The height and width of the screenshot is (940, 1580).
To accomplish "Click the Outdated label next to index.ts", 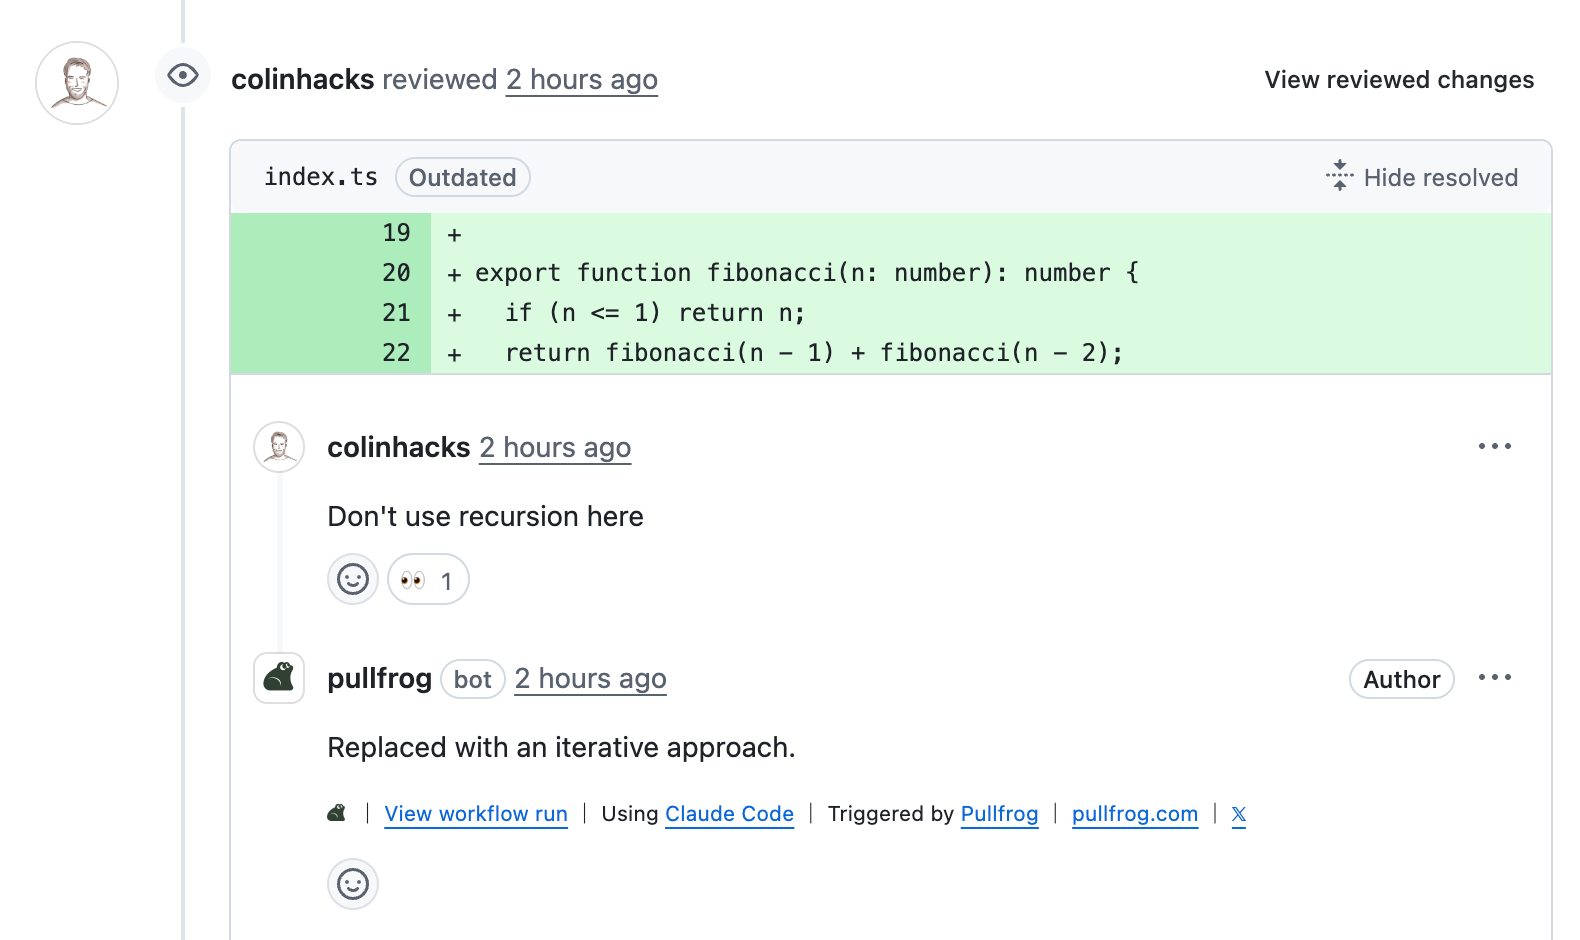I will click(463, 177).
